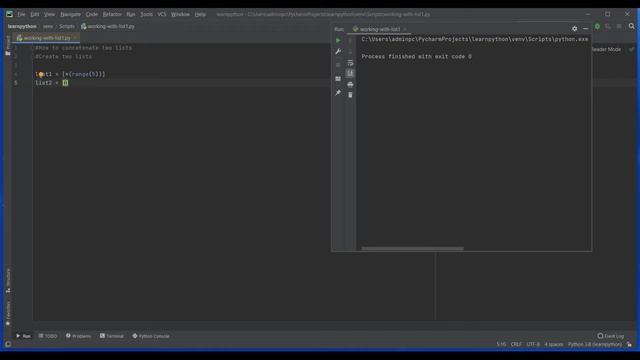Click lock icon in status bar
This screenshot has width=640, height=360.
click(x=629, y=344)
